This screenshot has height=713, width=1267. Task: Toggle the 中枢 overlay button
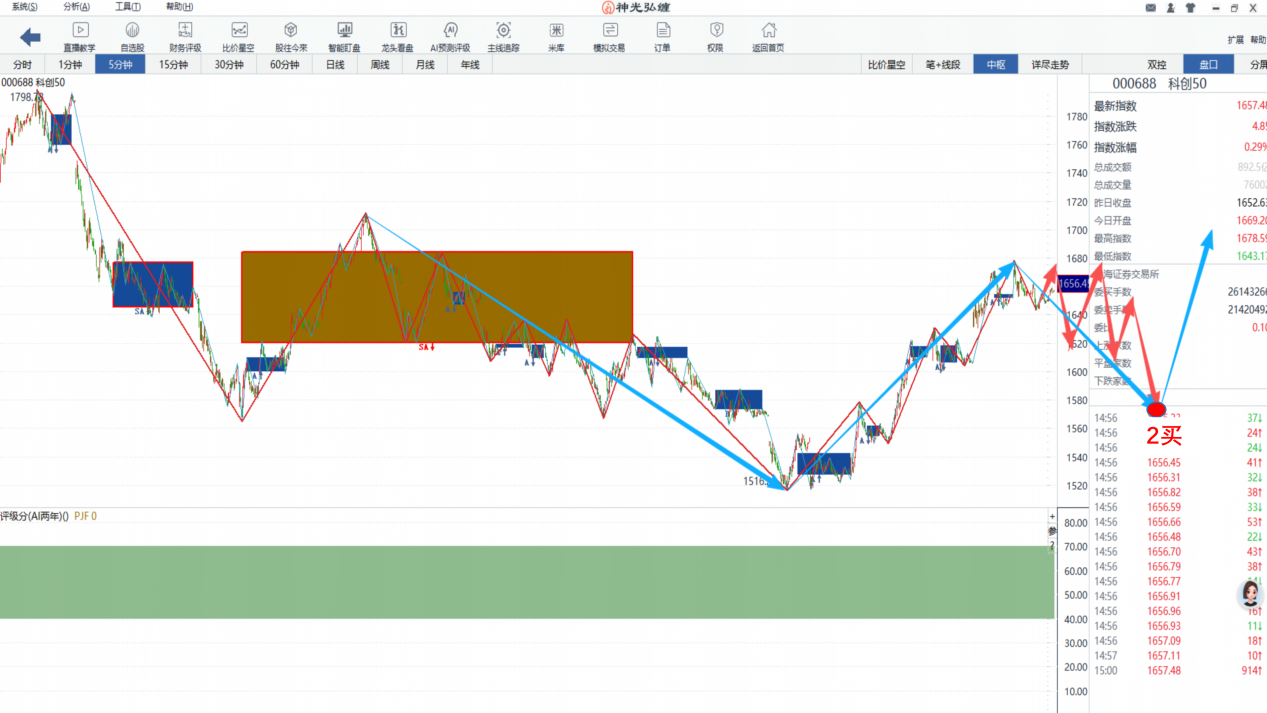pyautogui.click(x=995, y=65)
